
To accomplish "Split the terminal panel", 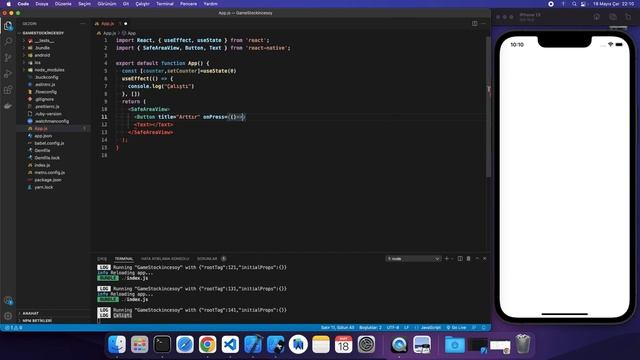I will pyautogui.click(x=460, y=259).
